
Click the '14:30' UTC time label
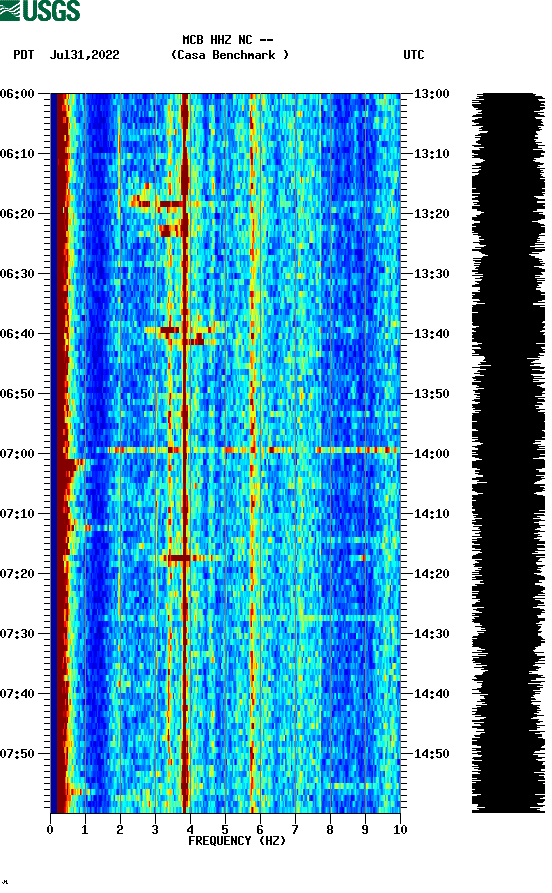click(x=432, y=634)
